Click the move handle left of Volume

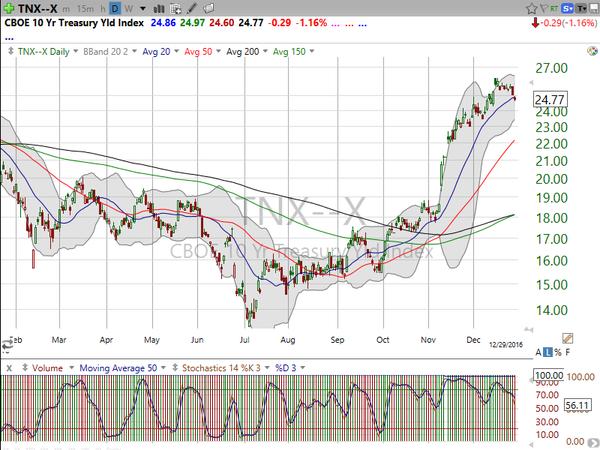[25, 368]
